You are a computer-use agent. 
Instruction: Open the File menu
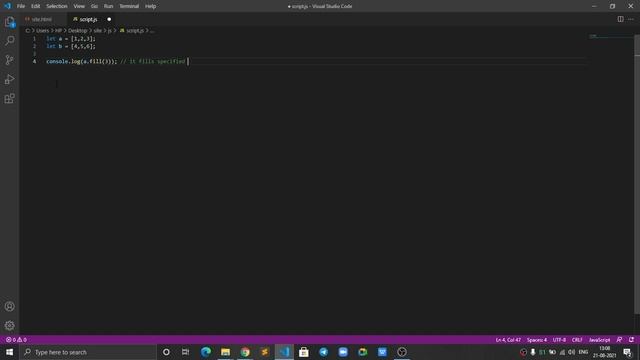(x=21, y=6)
